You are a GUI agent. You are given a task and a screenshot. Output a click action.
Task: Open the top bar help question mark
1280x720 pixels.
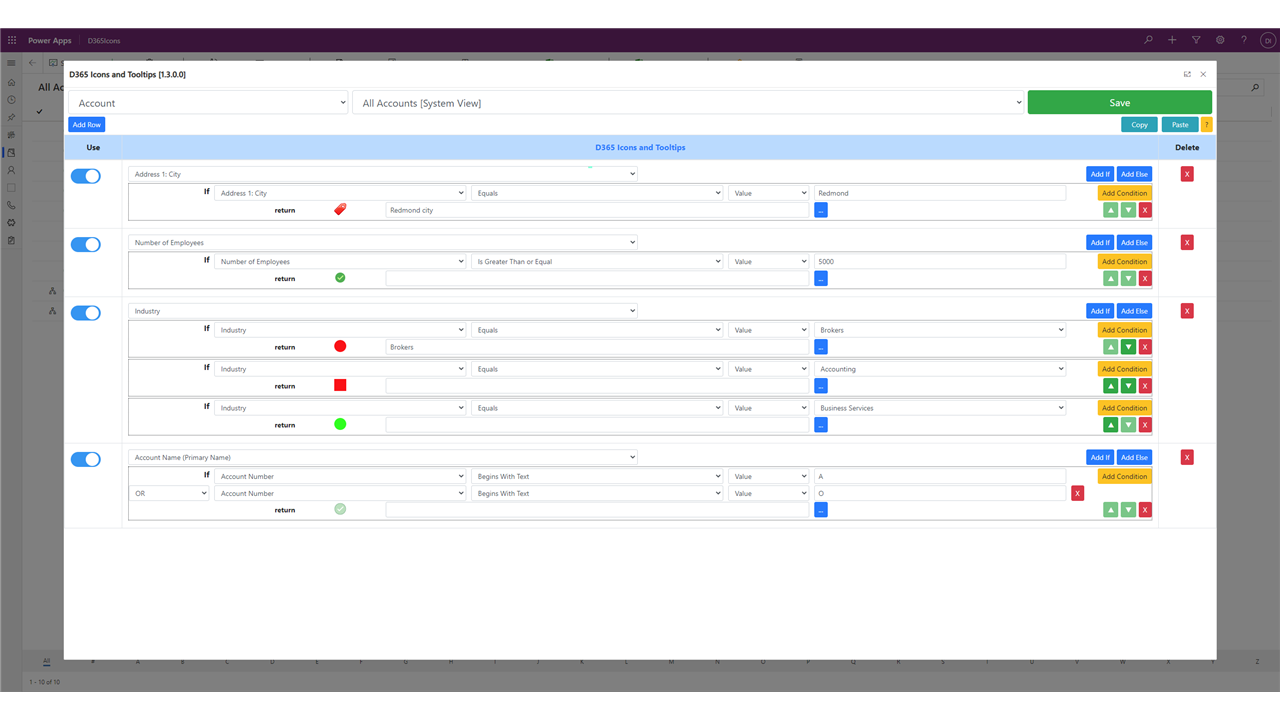[1244, 40]
